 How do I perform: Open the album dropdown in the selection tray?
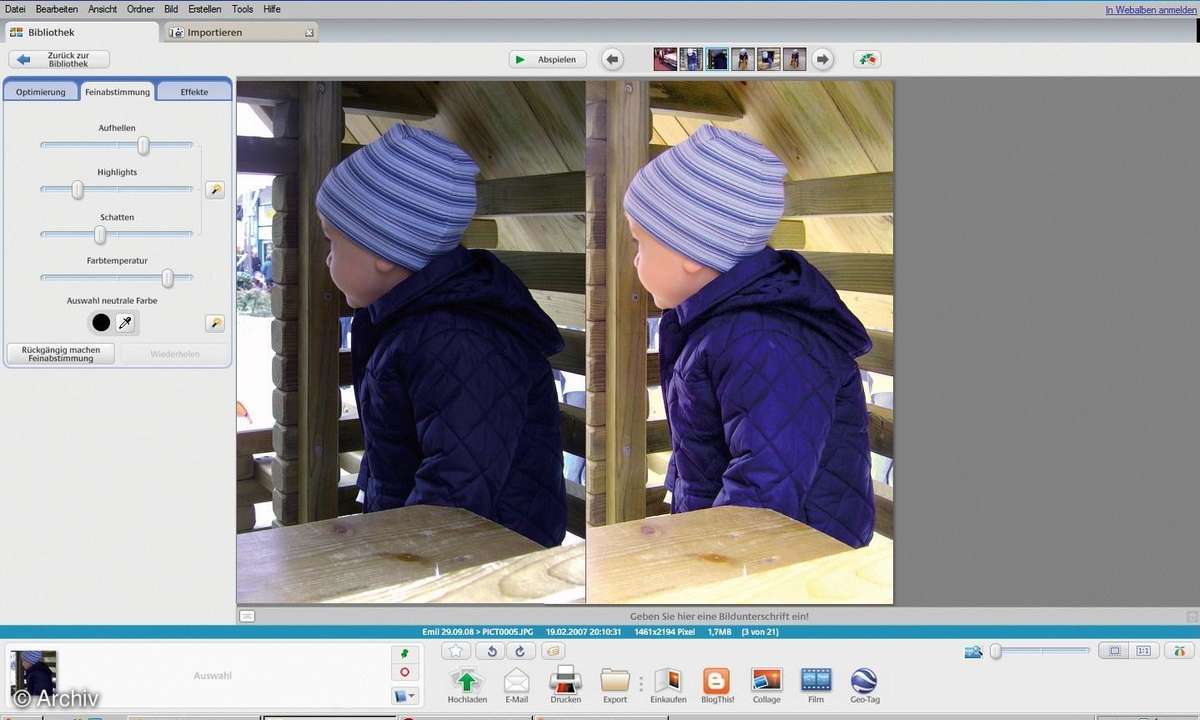[x=404, y=695]
